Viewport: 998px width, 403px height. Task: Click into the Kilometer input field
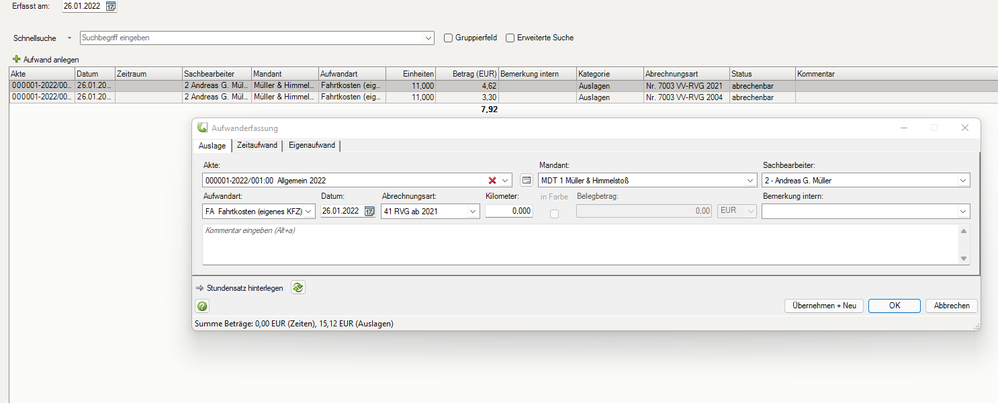pyautogui.click(x=508, y=211)
